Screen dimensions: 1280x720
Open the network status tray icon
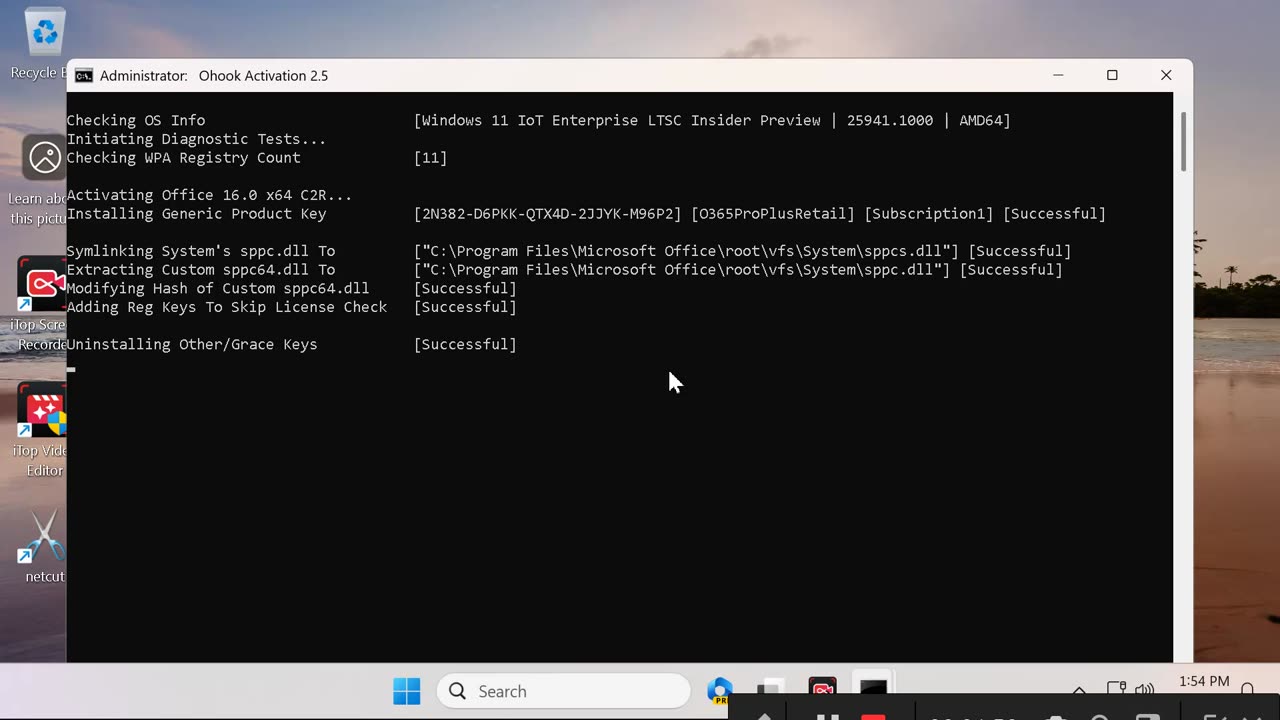click(x=1117, y=689)
